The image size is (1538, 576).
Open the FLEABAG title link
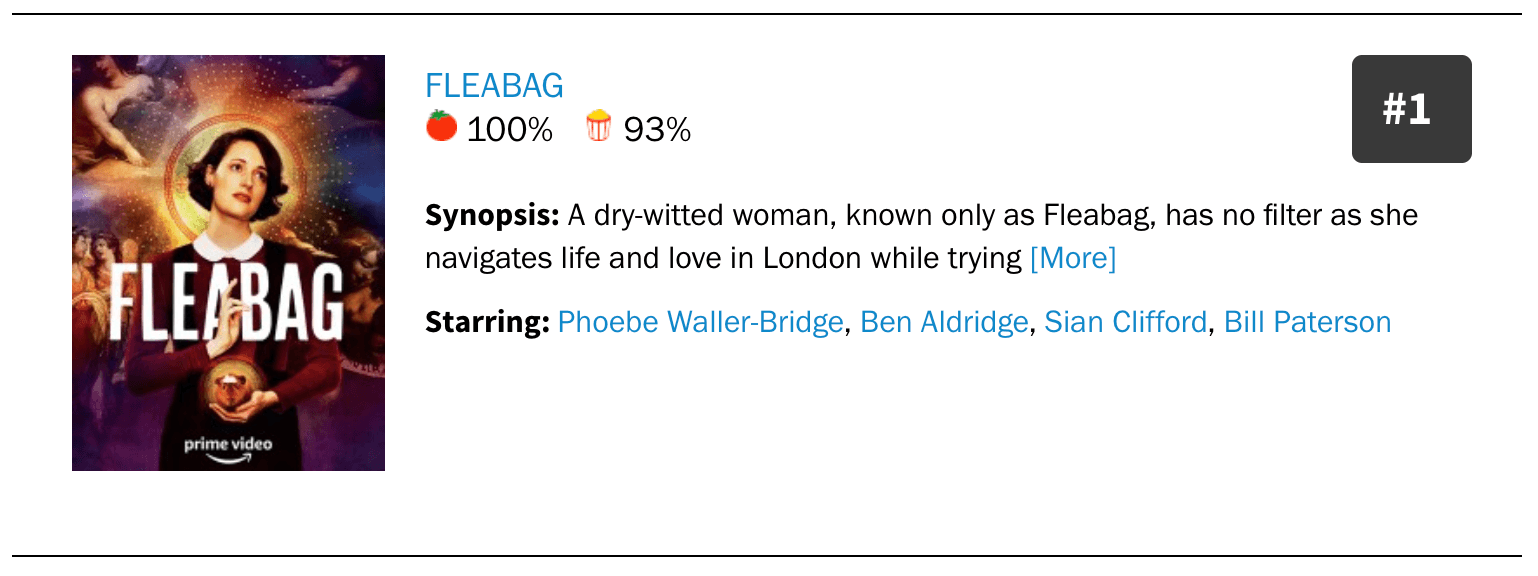pos(494,86)
